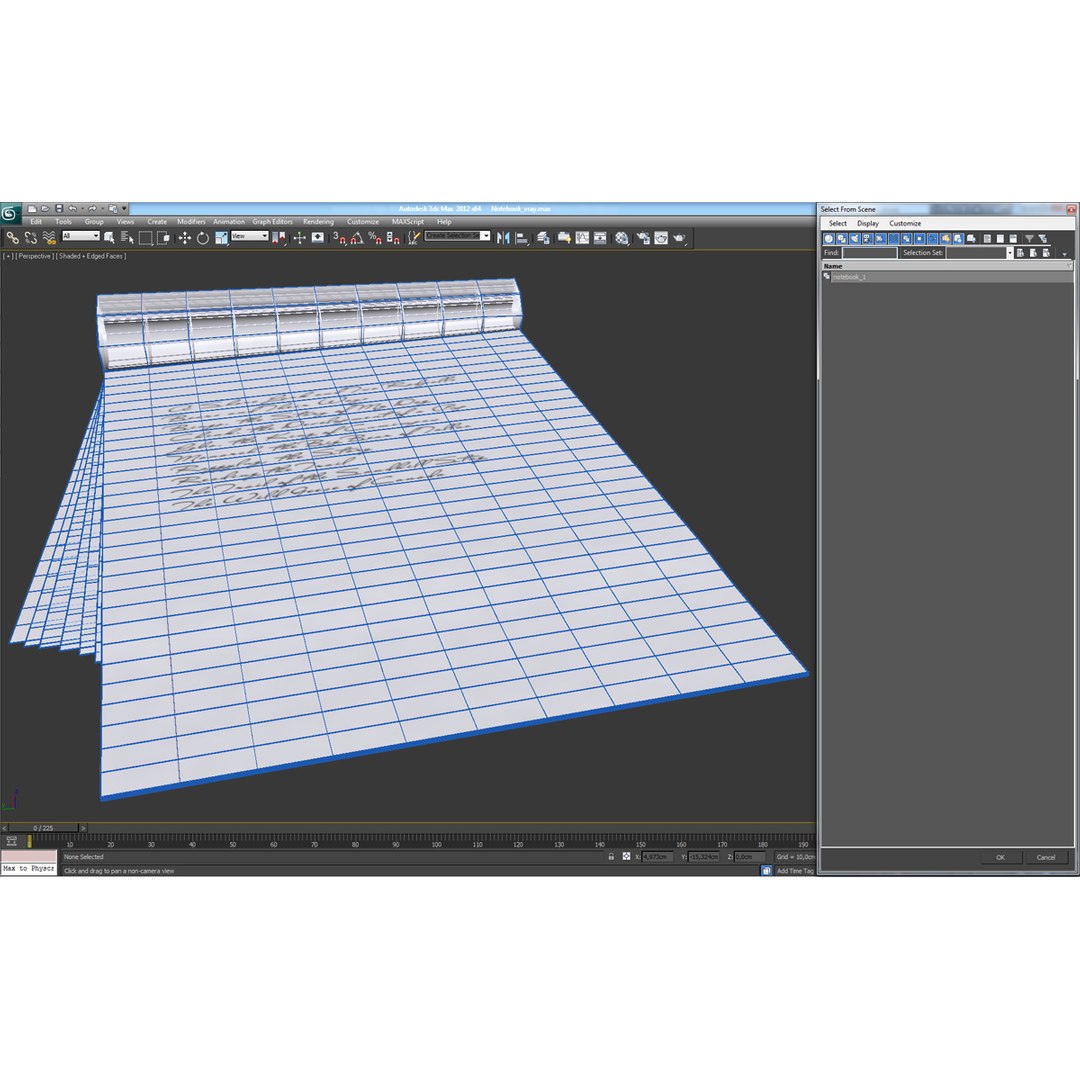Open the Modifiers menu
Viewport: 1080px width, 1080px height.
click(191, 222)
